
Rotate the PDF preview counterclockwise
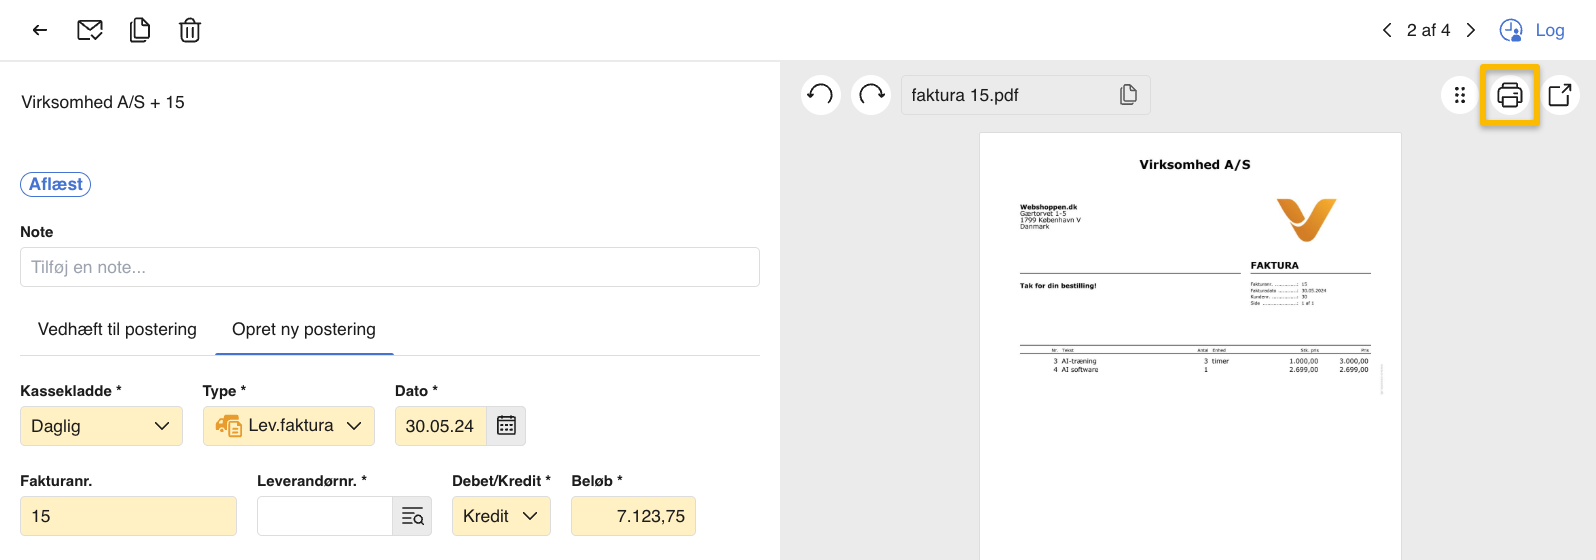point(820,95)
